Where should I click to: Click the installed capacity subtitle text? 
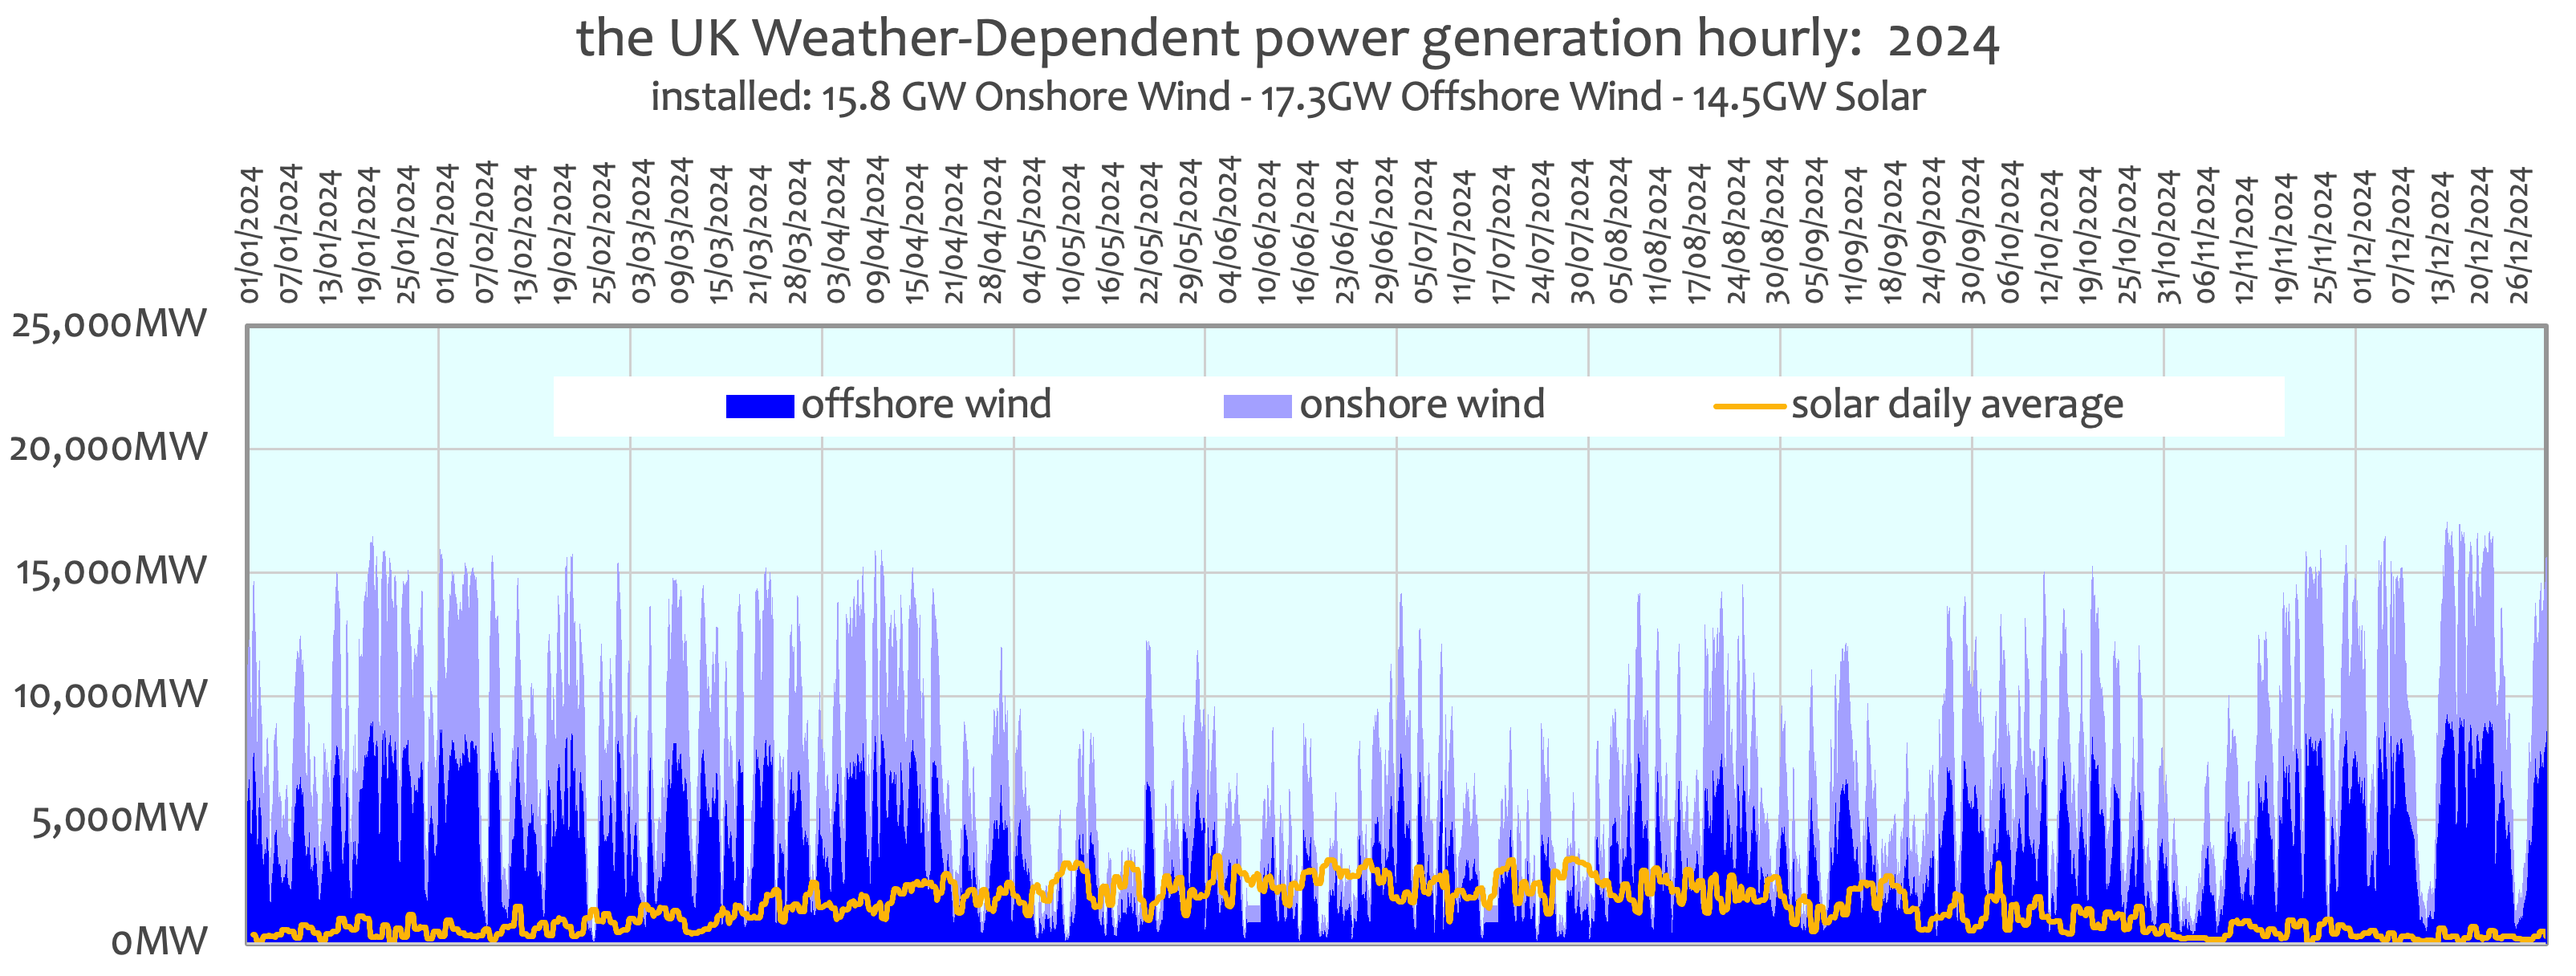[1287, 97]
